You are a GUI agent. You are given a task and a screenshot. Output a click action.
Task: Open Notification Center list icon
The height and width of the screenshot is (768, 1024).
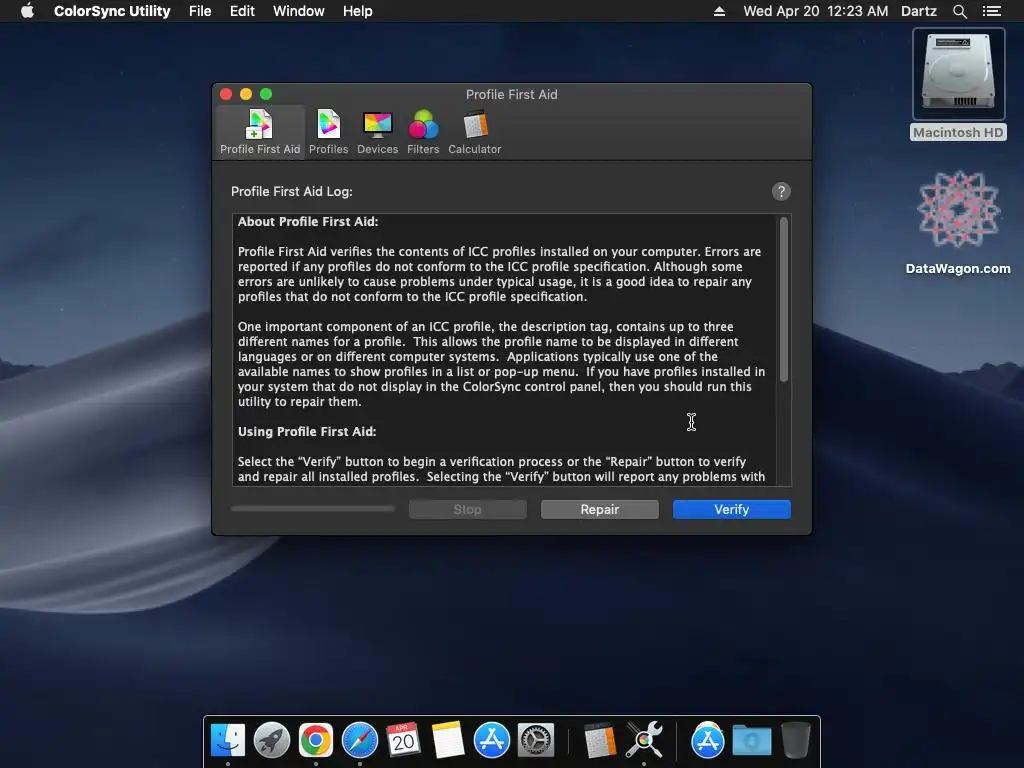[991, 11]
